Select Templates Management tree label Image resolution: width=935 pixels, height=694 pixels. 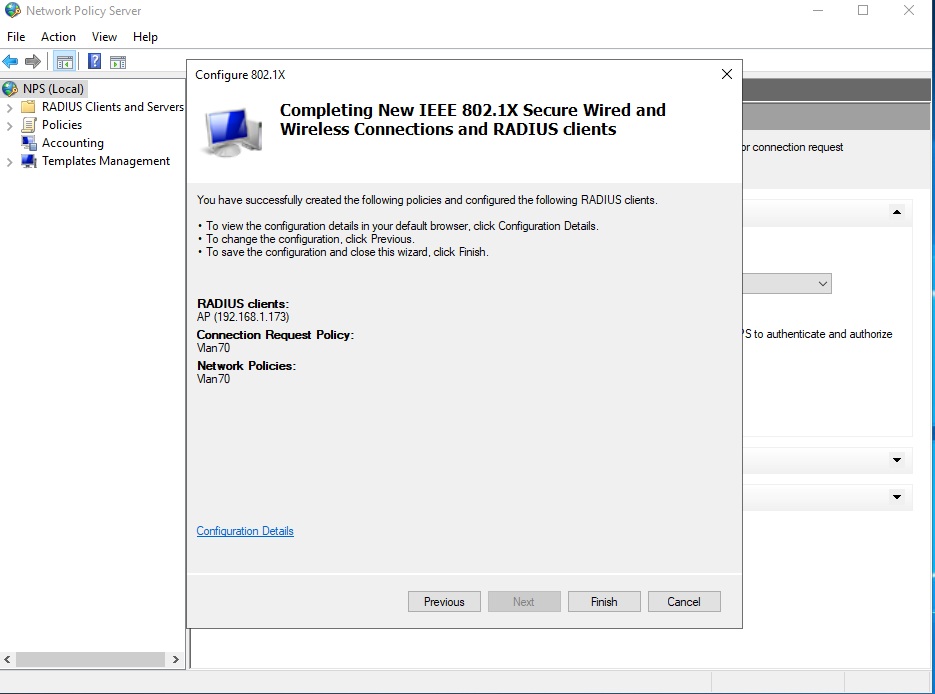point(106,161)
